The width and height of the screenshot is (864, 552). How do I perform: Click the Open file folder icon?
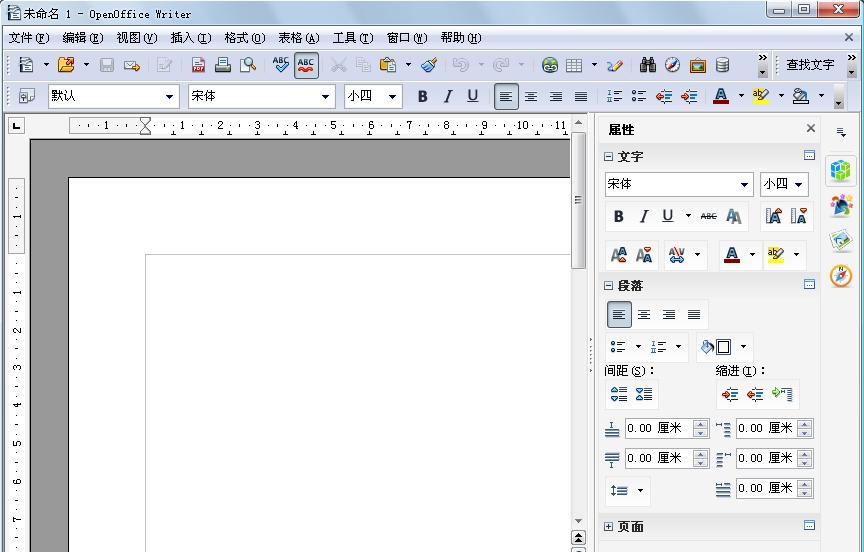pyautogui.click(x=66, y=65)
